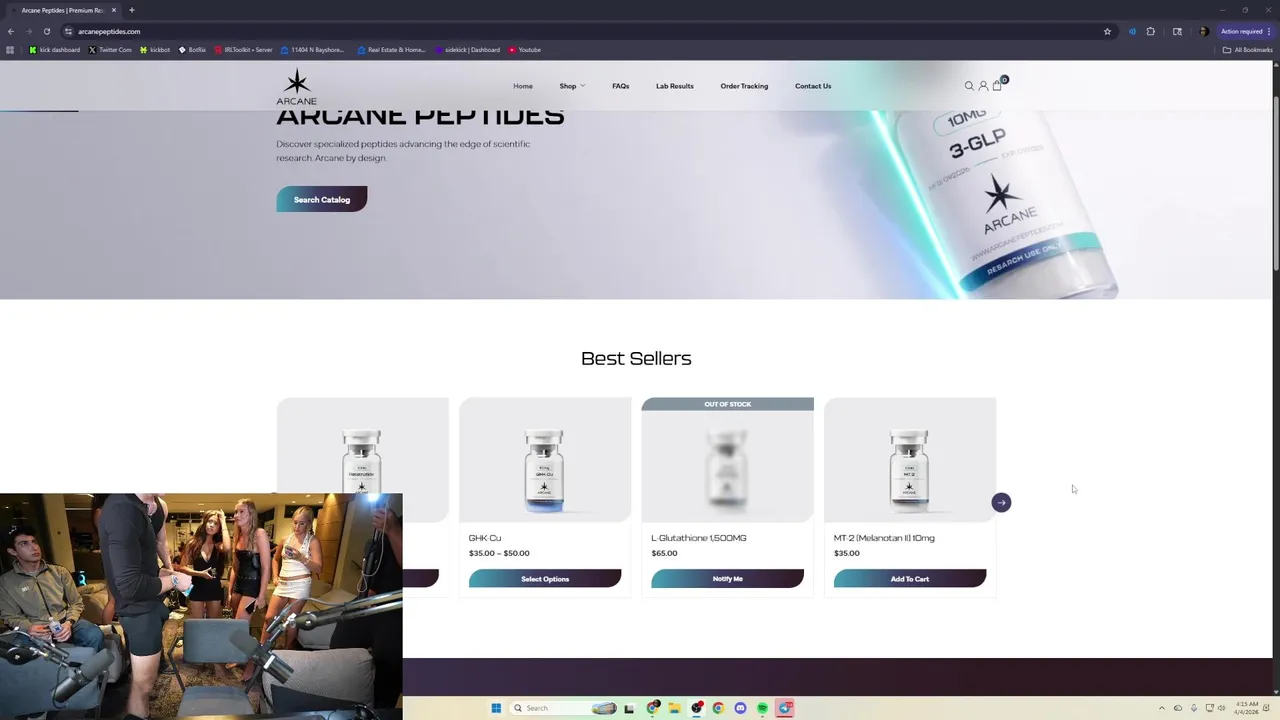Open site information icon beside URL
Viewport: 1280px width, 720px height.
(x=68, y=31)
